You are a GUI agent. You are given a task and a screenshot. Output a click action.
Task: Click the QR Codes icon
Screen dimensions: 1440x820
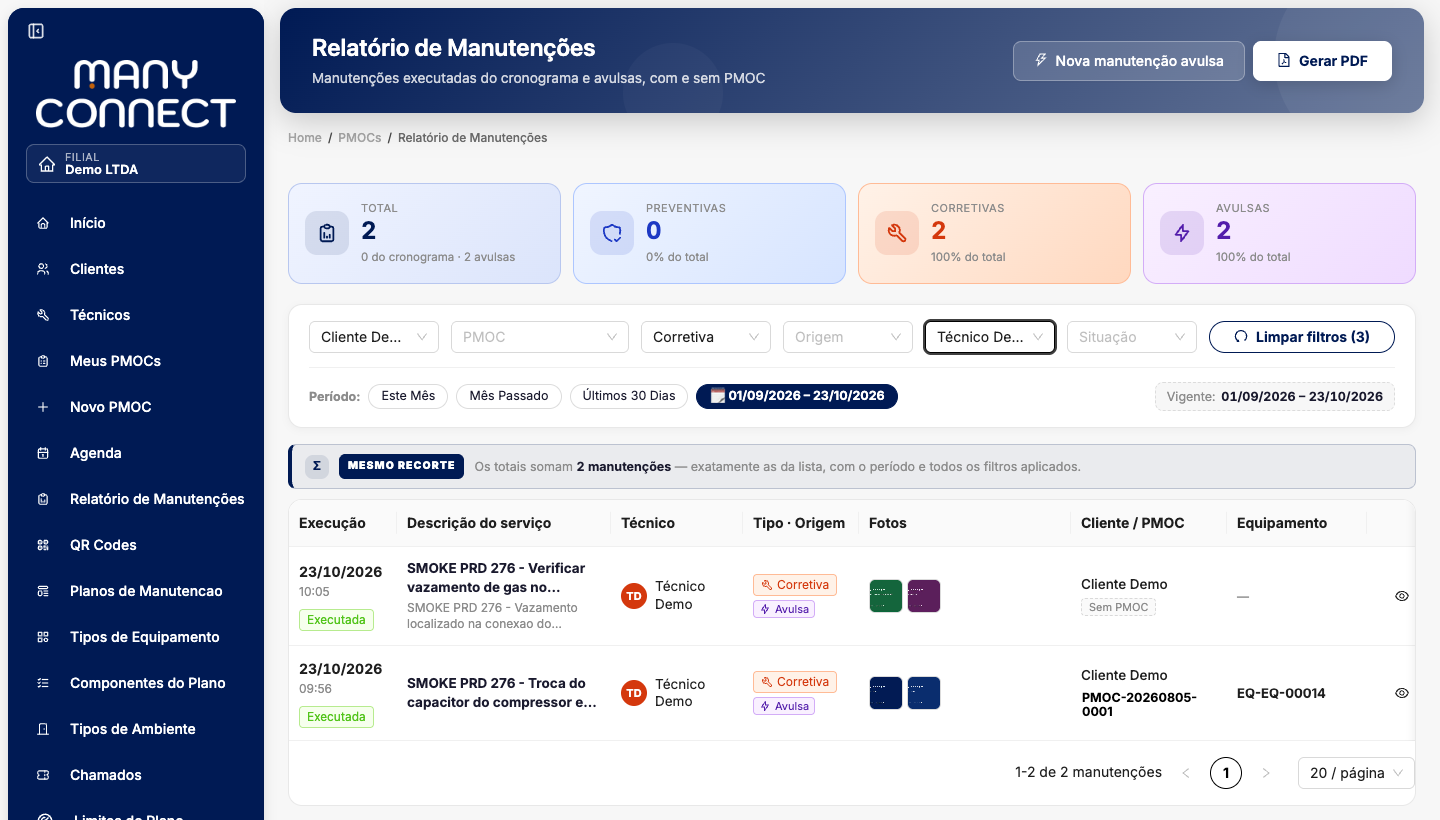pos(43,545)
